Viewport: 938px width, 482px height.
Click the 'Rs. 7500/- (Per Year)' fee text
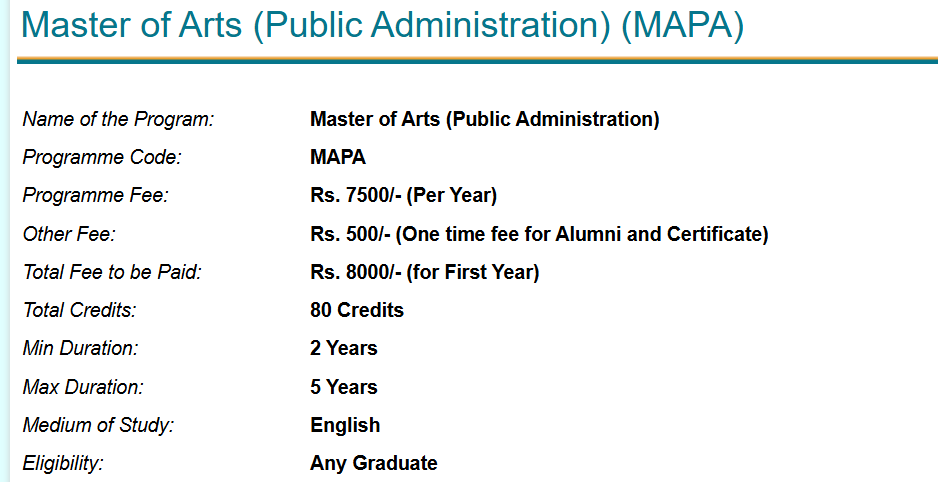(403, 196)
